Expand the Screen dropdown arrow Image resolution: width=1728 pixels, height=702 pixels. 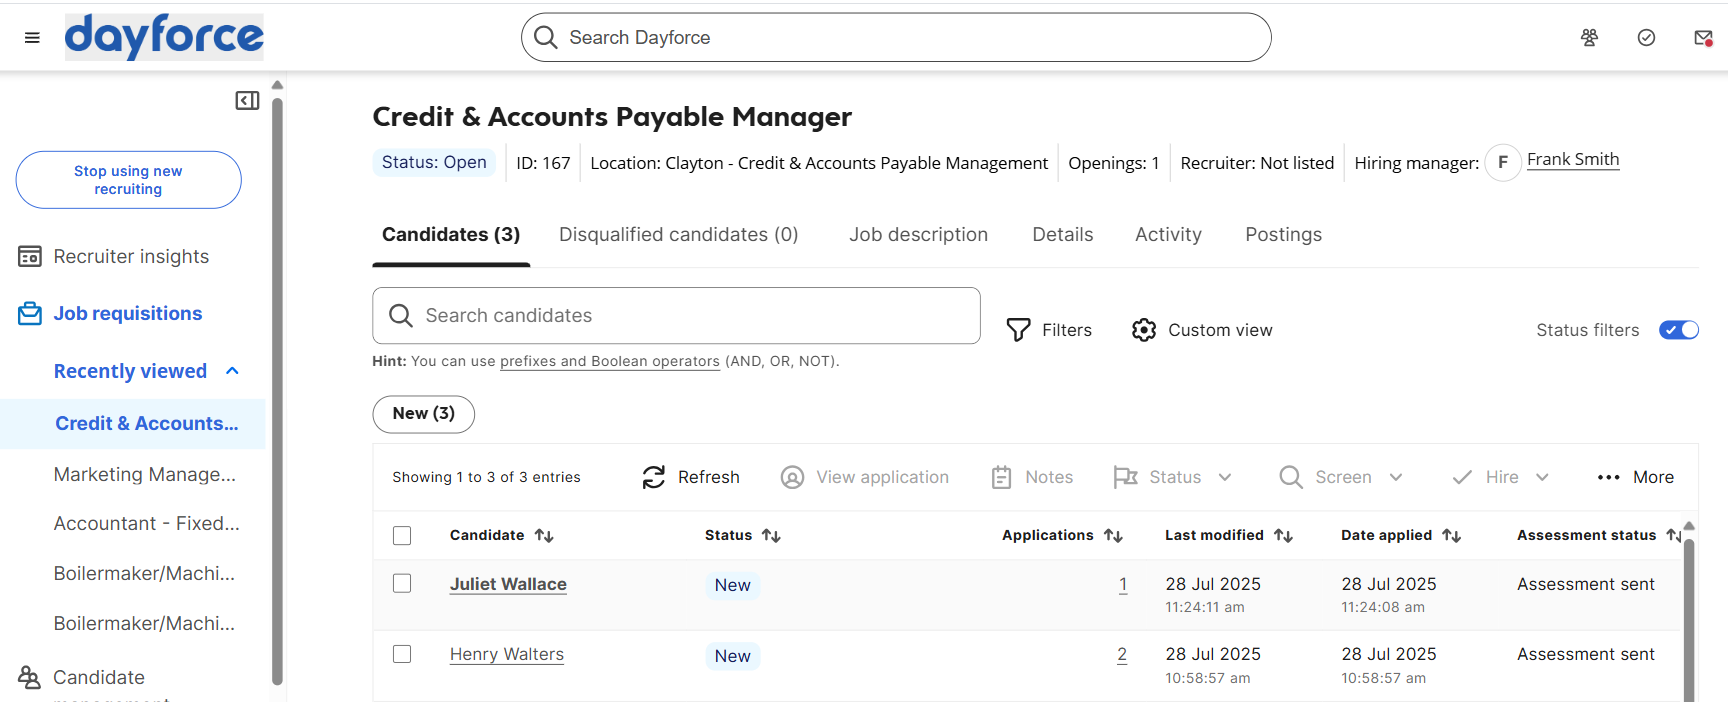point(1396,477)
